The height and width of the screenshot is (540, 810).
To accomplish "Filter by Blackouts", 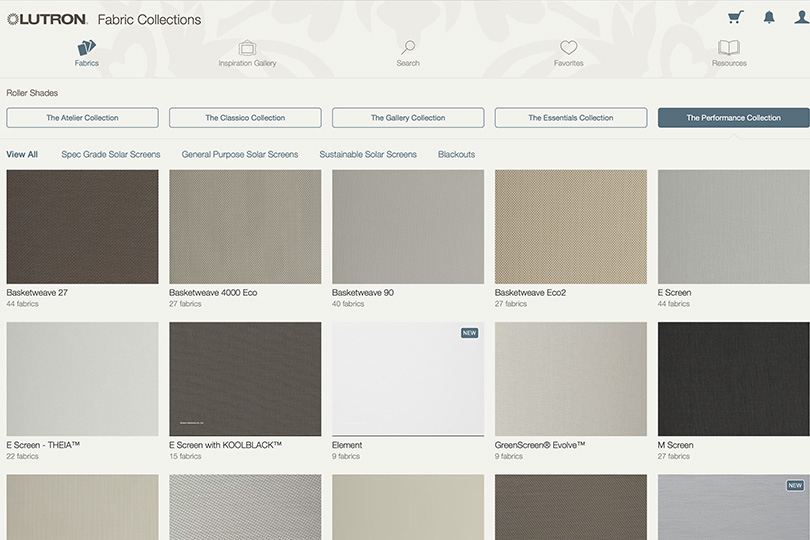I will tap(456, 155).
